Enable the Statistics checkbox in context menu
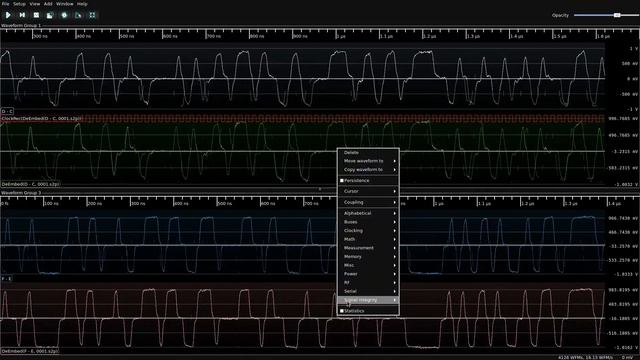Viewport: 640px width, 360px height. (342, 311)
